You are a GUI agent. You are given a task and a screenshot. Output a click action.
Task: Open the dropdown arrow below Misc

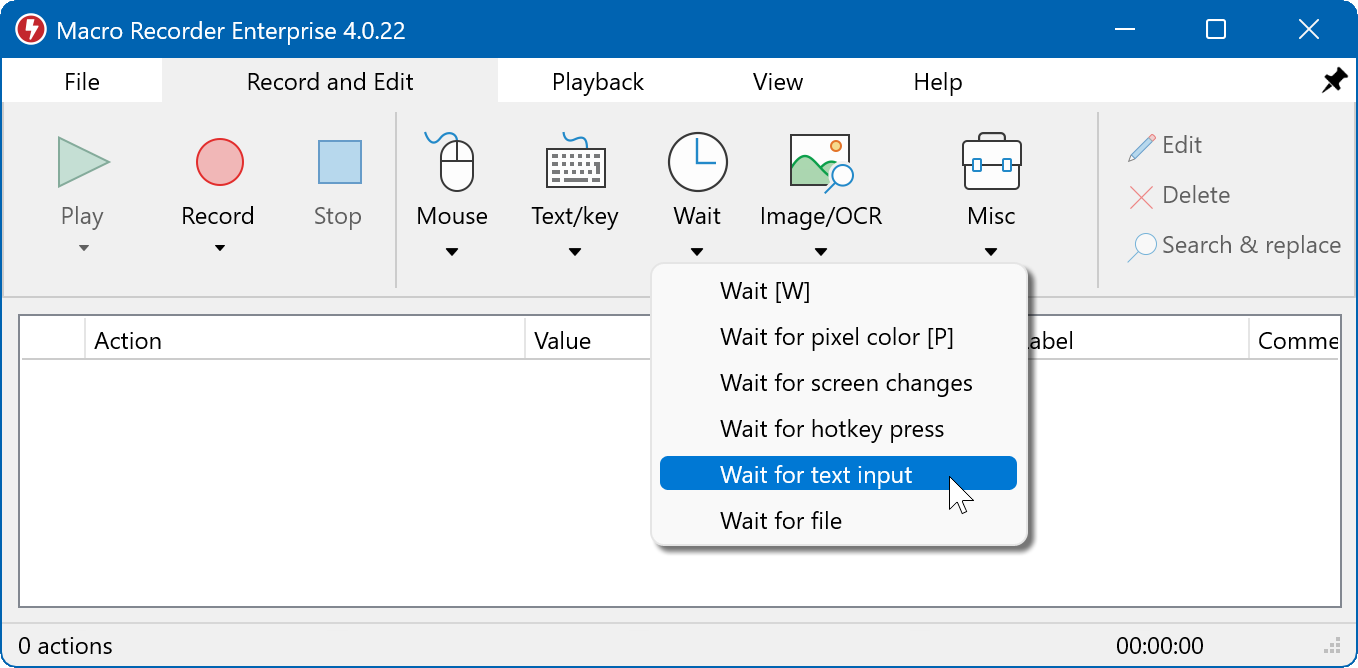(990, 252)
